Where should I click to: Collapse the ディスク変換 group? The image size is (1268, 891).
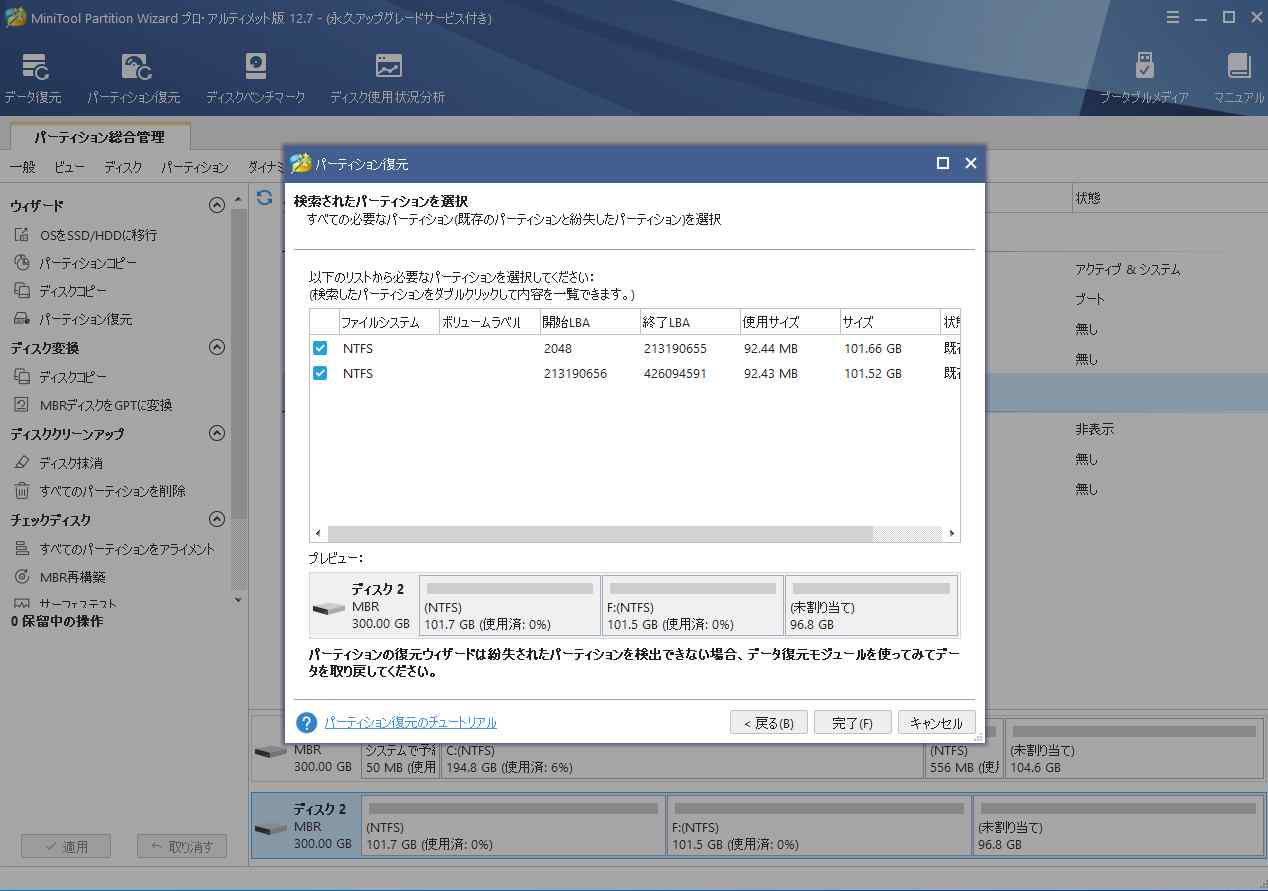tap(216, 347)
